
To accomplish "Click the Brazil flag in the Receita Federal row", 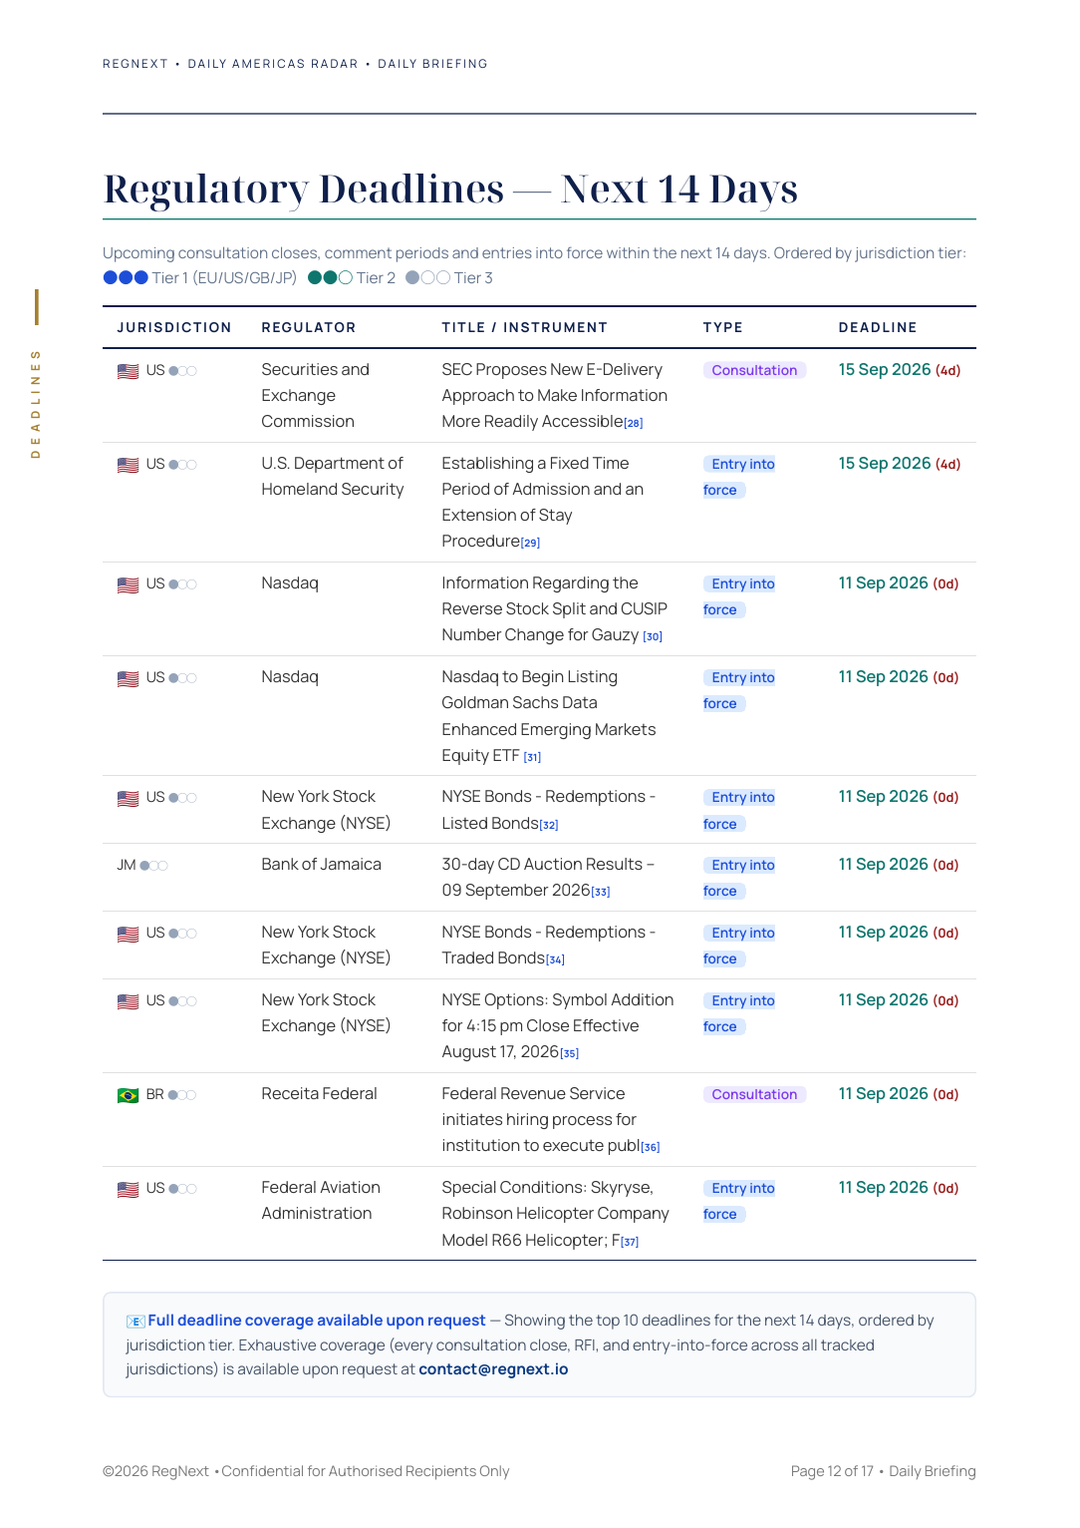I will click(128, 1095).
